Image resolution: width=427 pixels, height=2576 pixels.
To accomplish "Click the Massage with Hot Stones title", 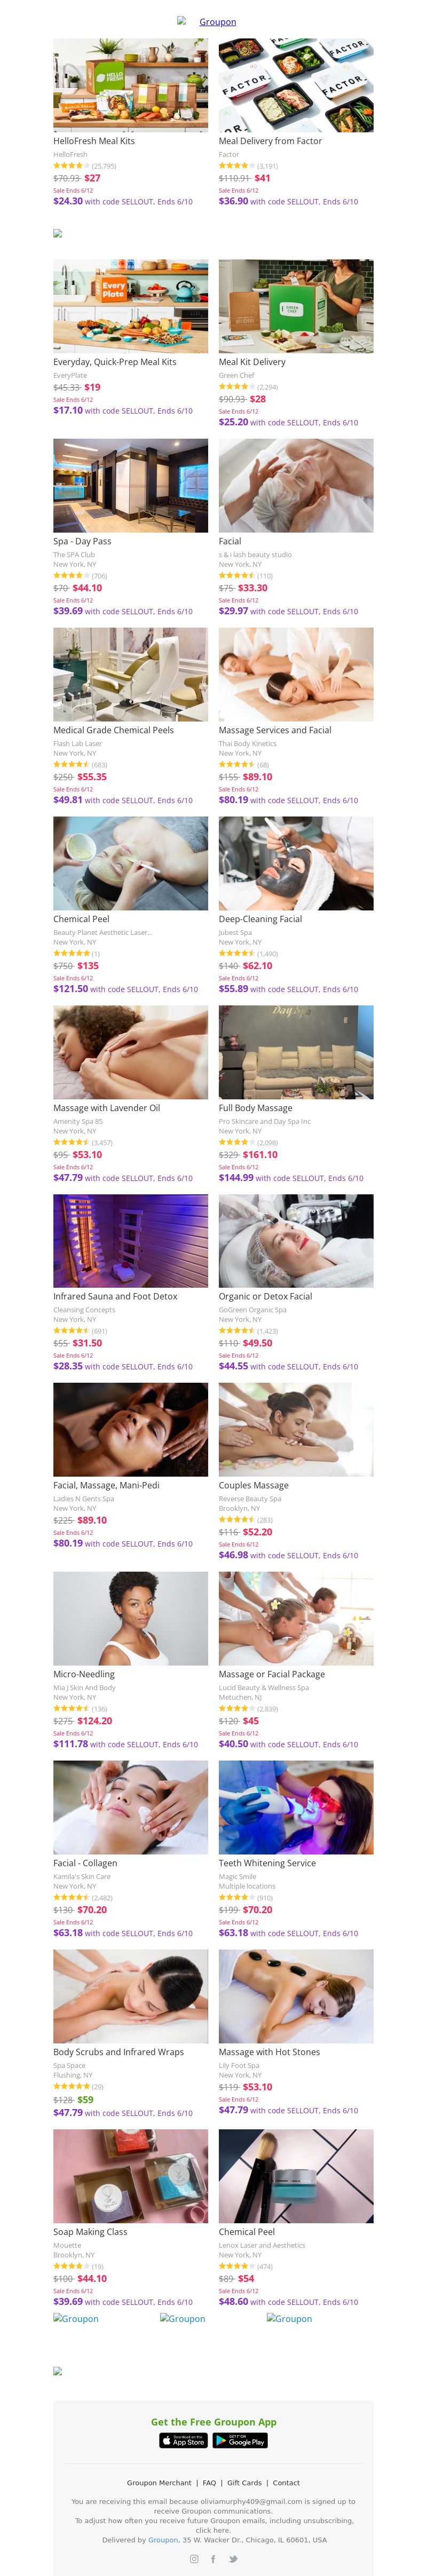I will [269, 2051].
